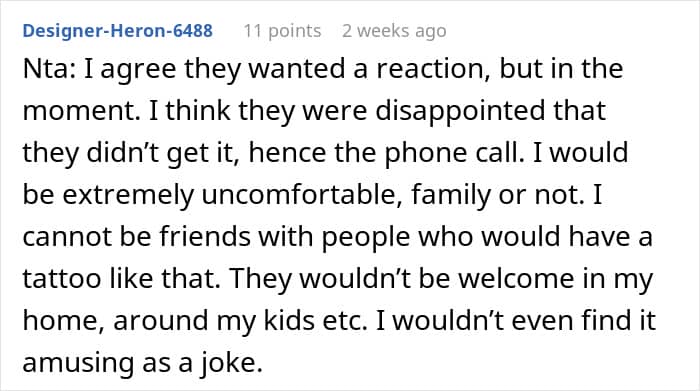Open the Designer-Heron-6488 user profile
This screenshot has width=700, height=391.
click(x=117, y=31)
